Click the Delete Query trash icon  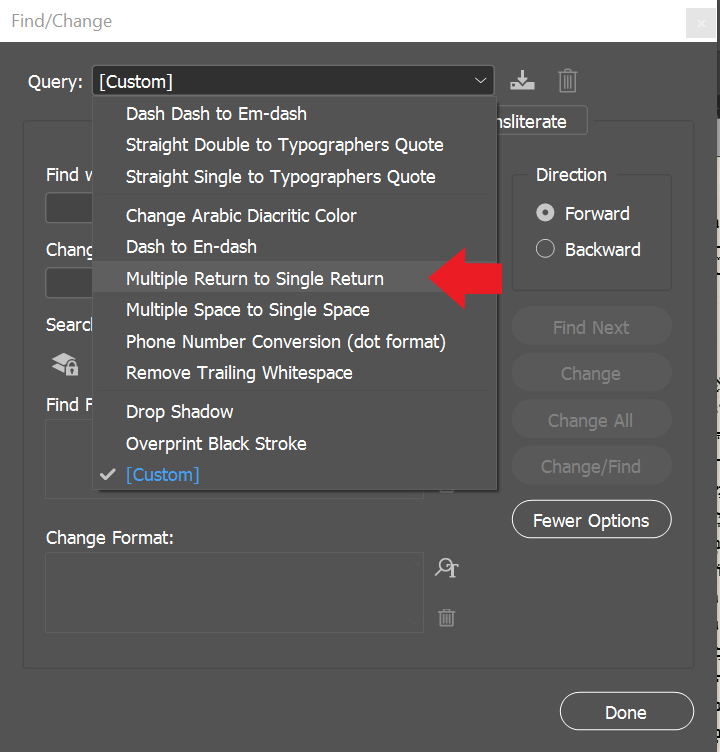click(567, 81)
